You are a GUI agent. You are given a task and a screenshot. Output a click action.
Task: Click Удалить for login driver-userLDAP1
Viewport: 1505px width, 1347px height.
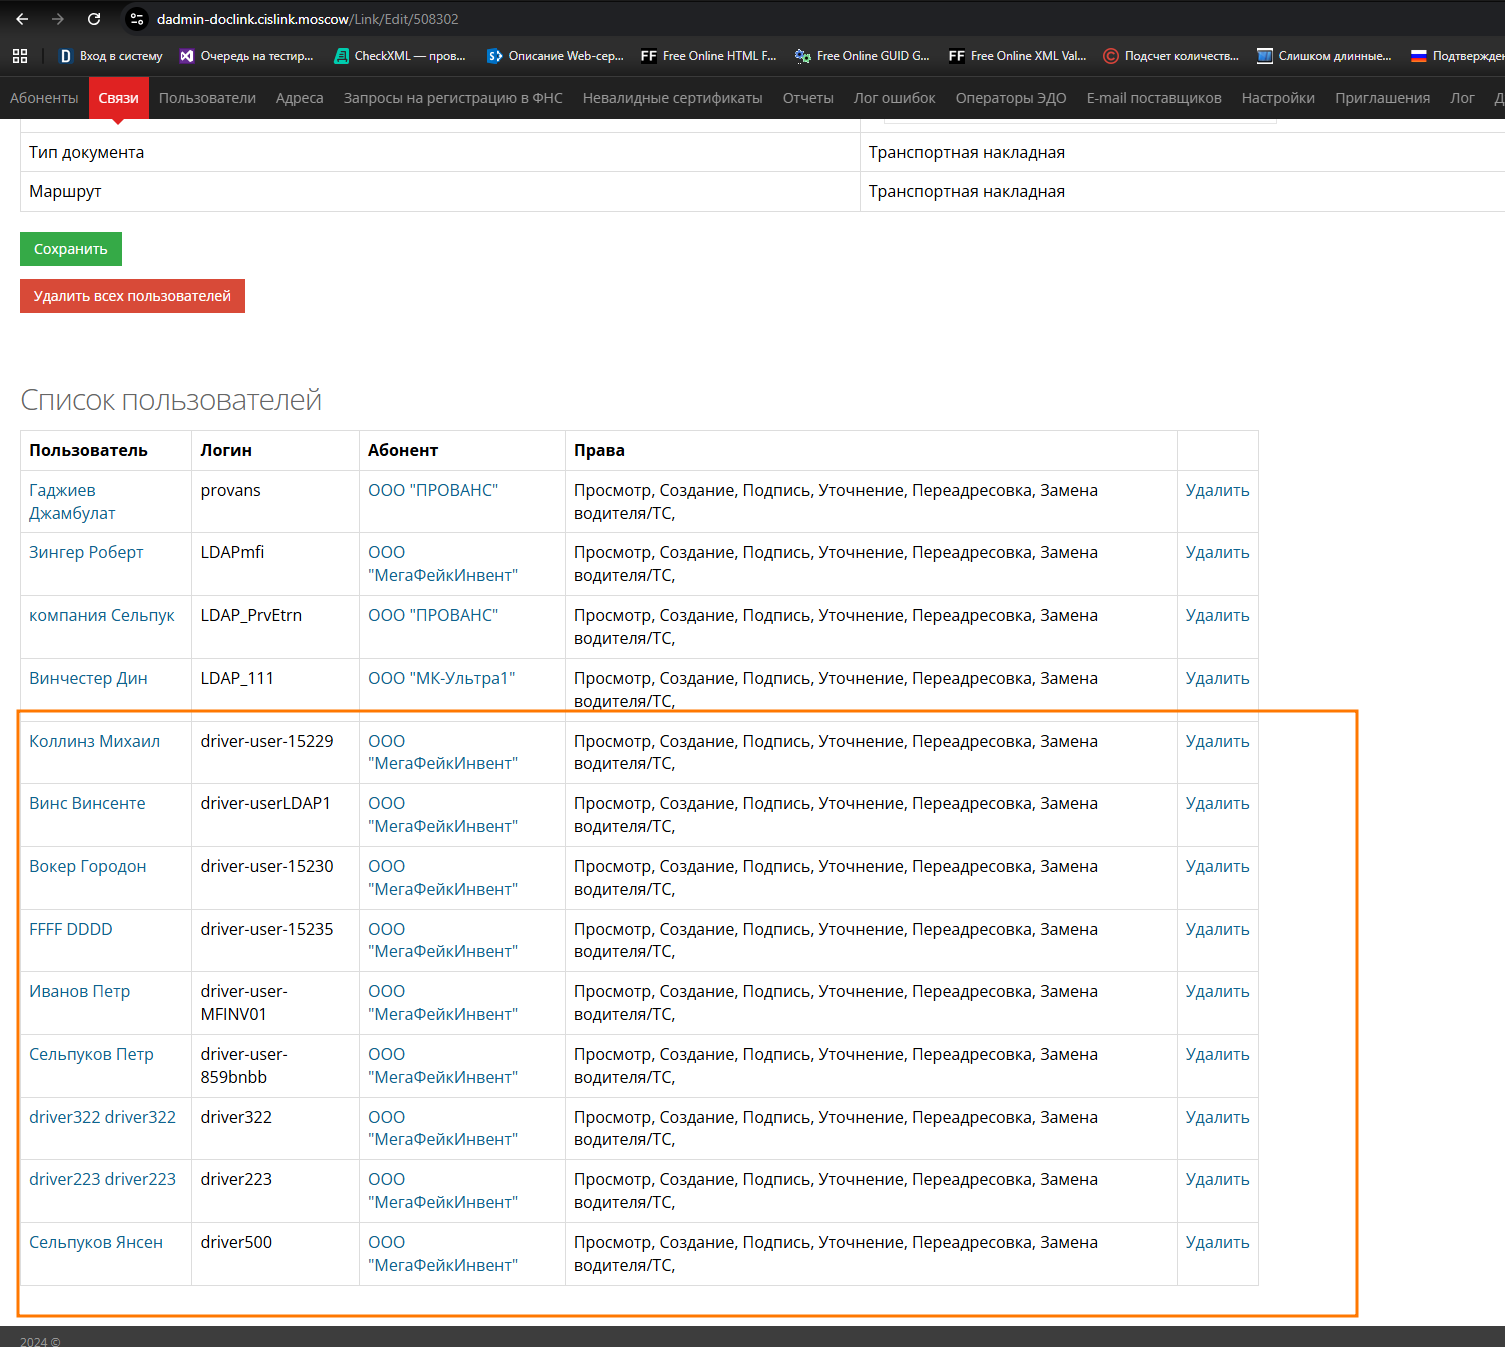click(x=1217, y=803)
